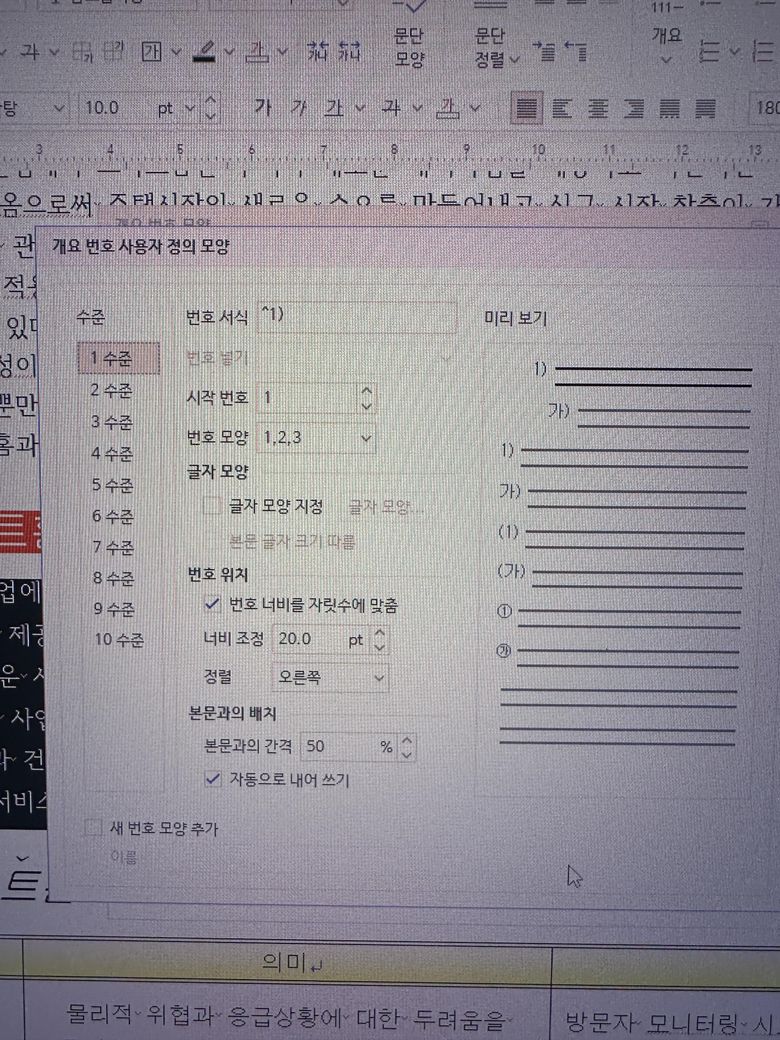780x1040 pixels.
Task: Click the align right icon
Action: tap(635, 107)
